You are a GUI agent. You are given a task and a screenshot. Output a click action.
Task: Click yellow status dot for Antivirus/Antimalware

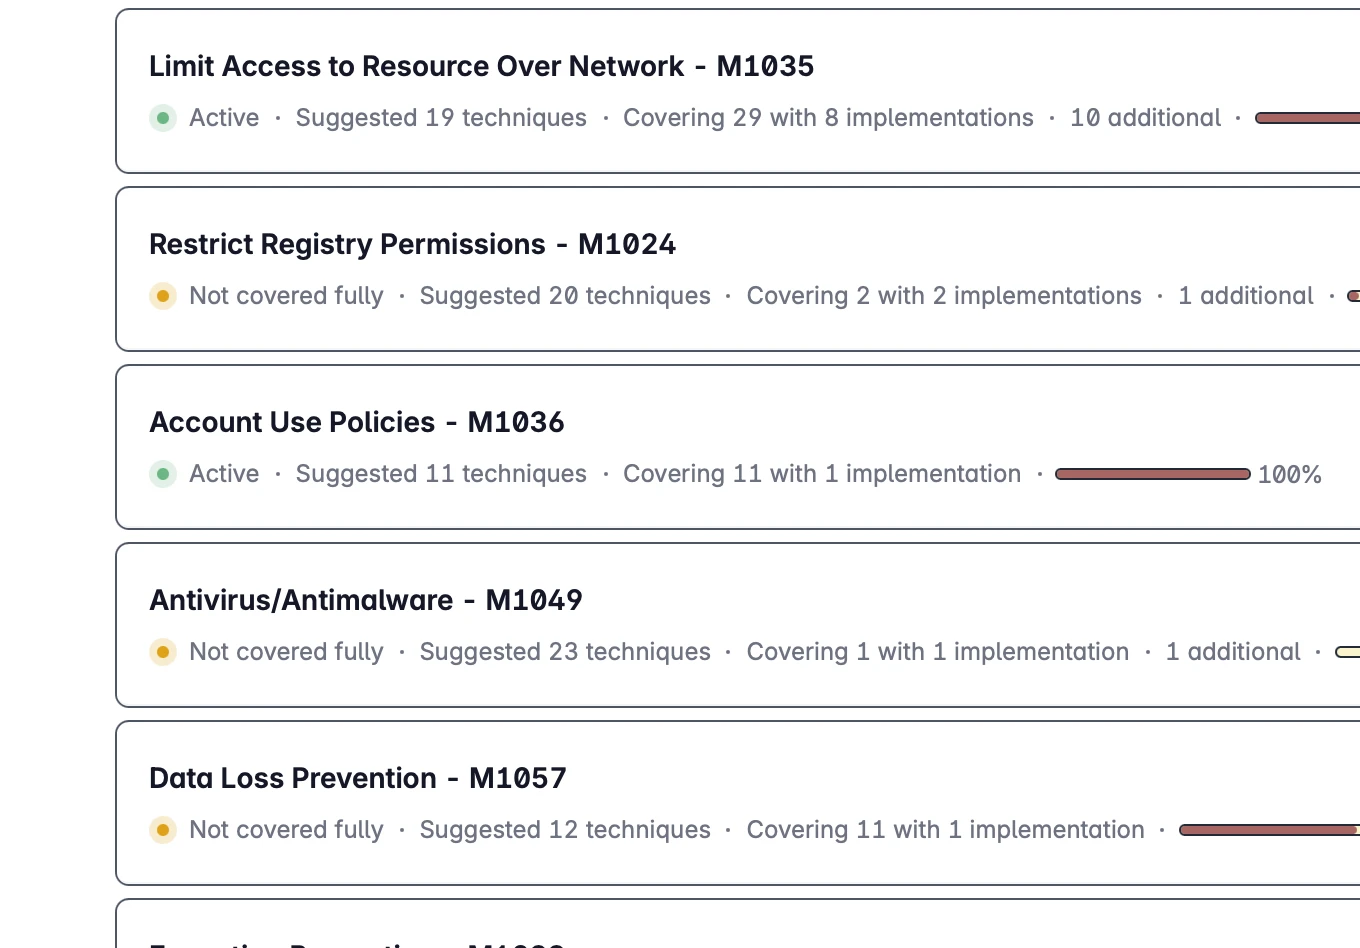pos(163,652)
